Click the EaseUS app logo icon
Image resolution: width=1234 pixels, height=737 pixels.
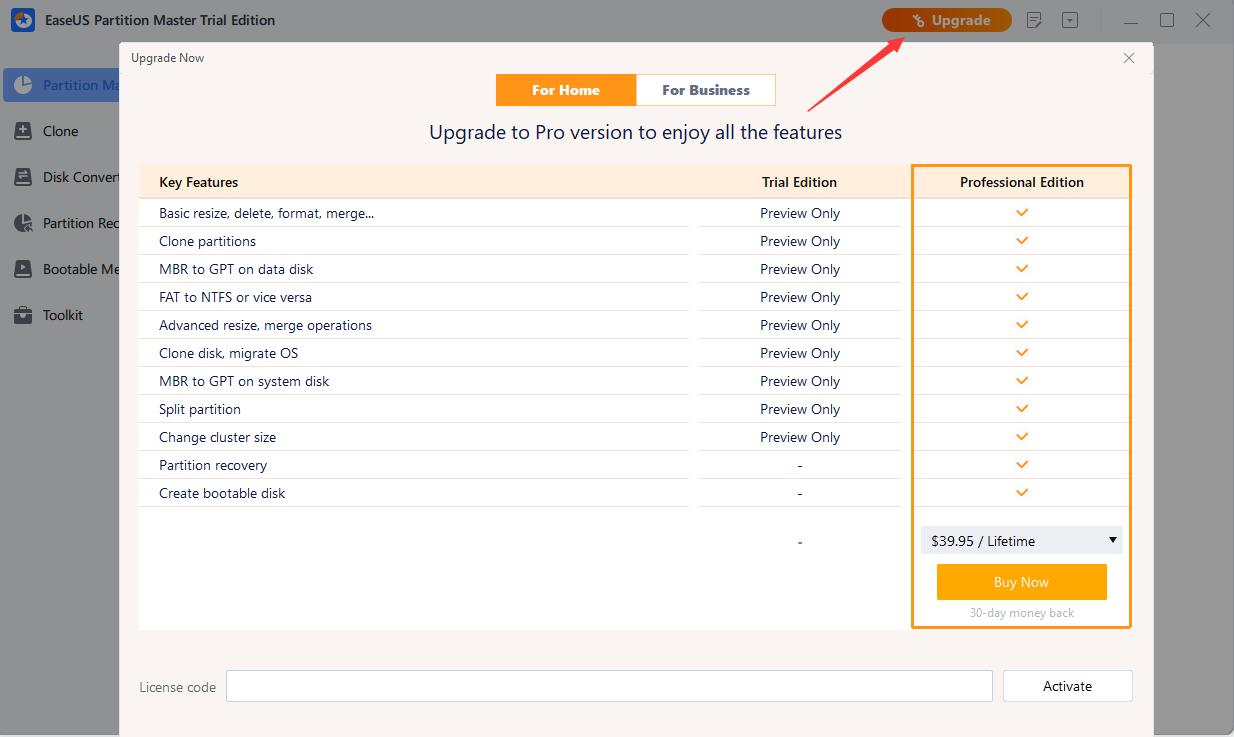click(x=23, y=20)
